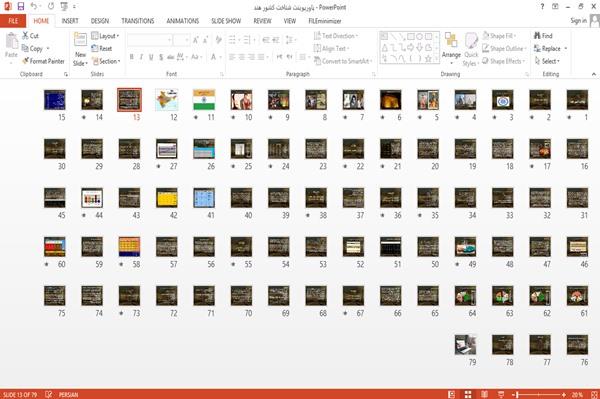Click the Normal view icon in status bar
The height and width of the screenshot is (399, 600).
[x=452, y=394]
